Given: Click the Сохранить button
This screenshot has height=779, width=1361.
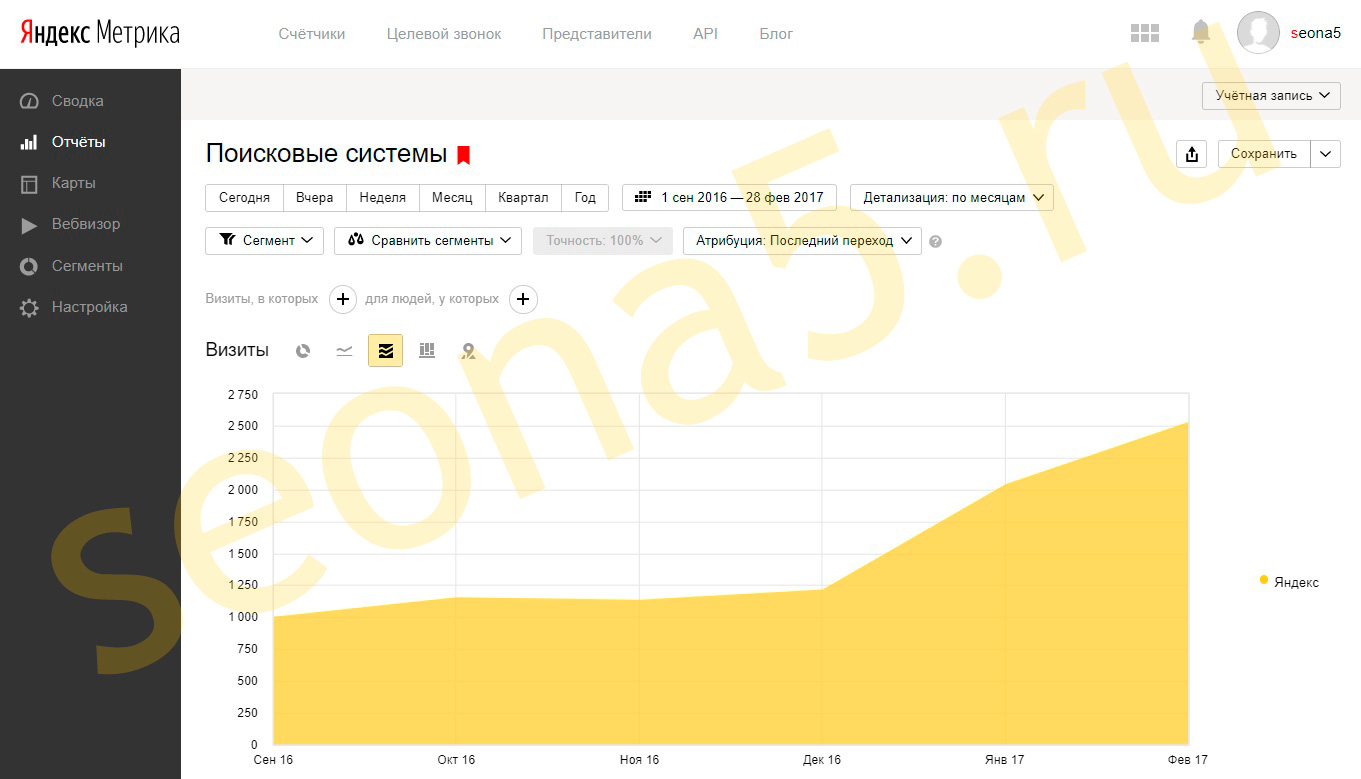Looking at the screenshot, I should [x=1264, y=154].
